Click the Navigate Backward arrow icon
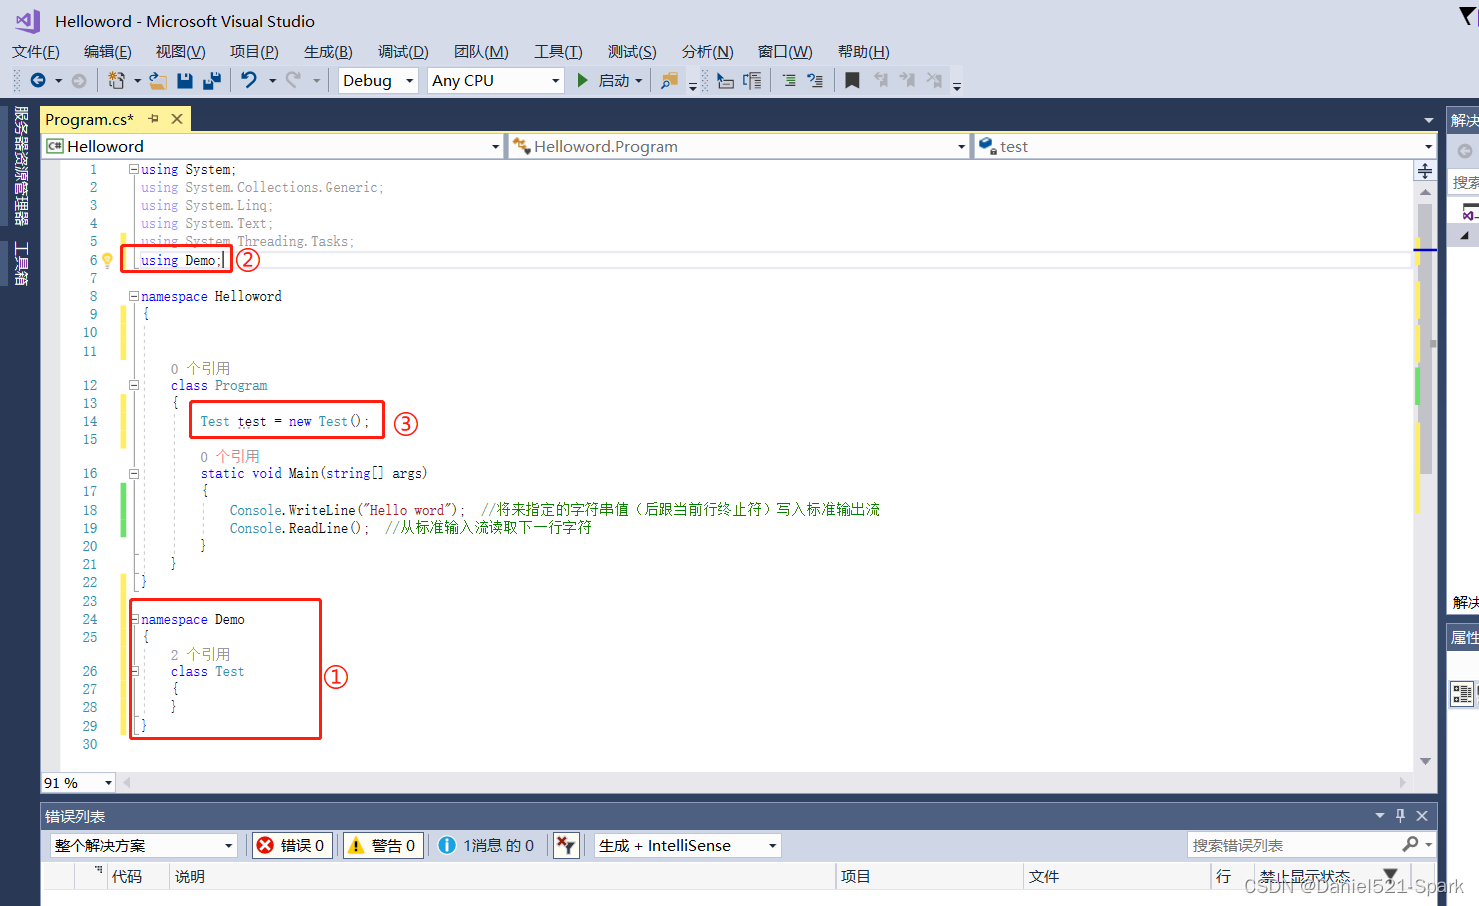This screenshot has width=1479, height=906. pyautogui.click(x=38, y=80)
